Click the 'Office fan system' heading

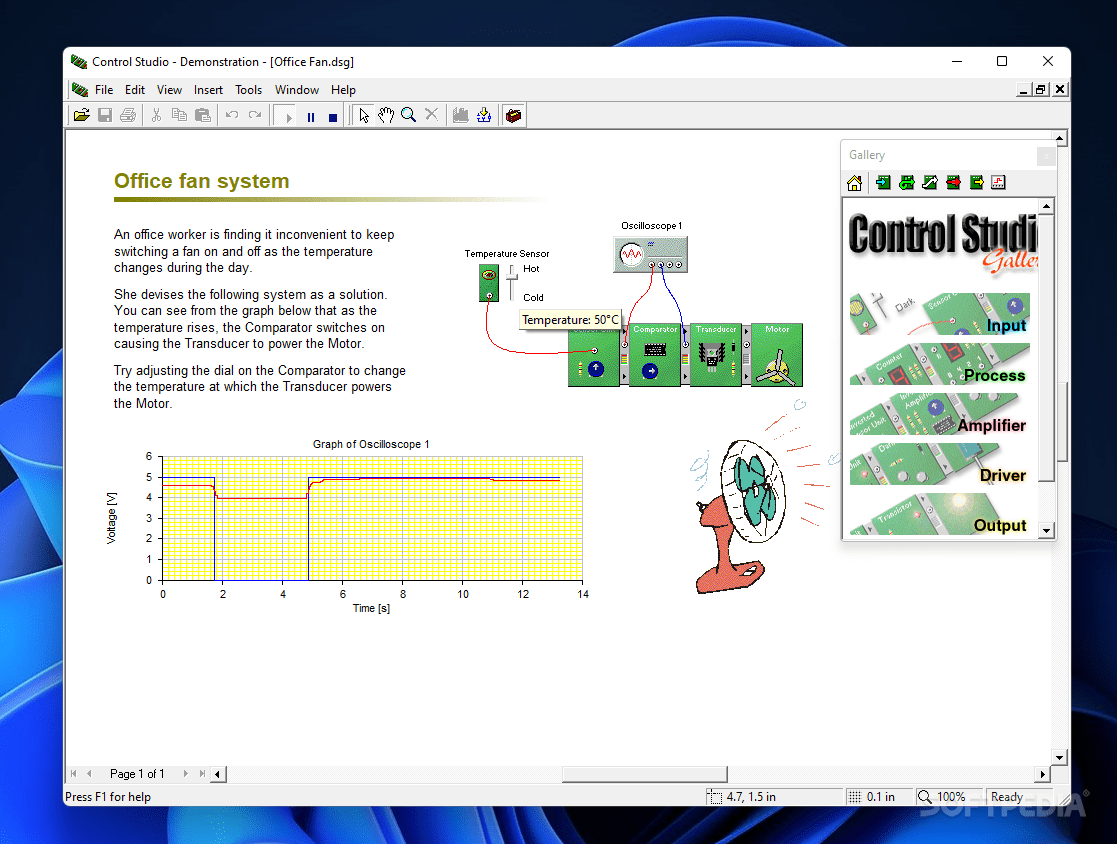point(202,181)
